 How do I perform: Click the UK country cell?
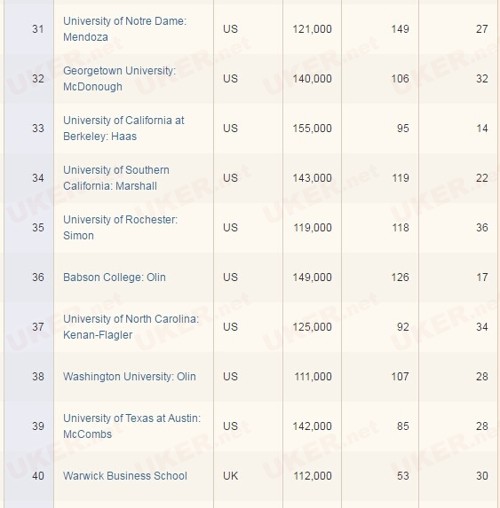(x=248, y=476)
